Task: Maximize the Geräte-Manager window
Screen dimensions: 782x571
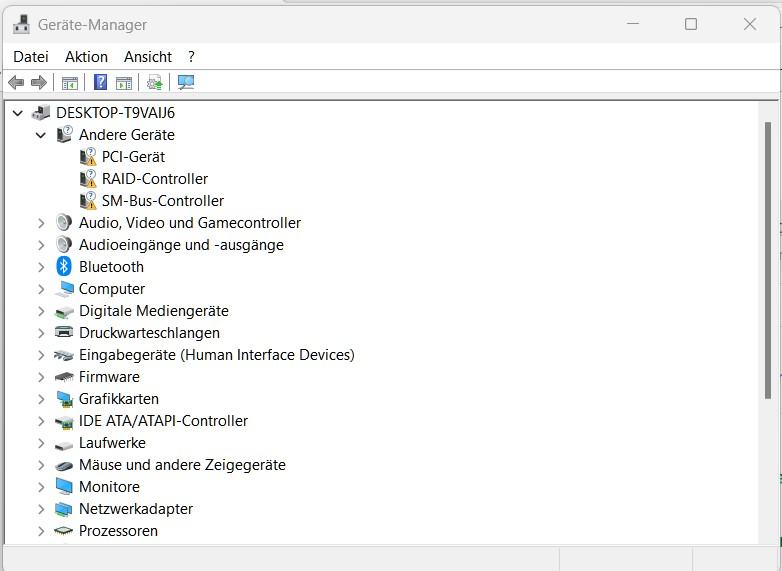Action: coord(691,24)
